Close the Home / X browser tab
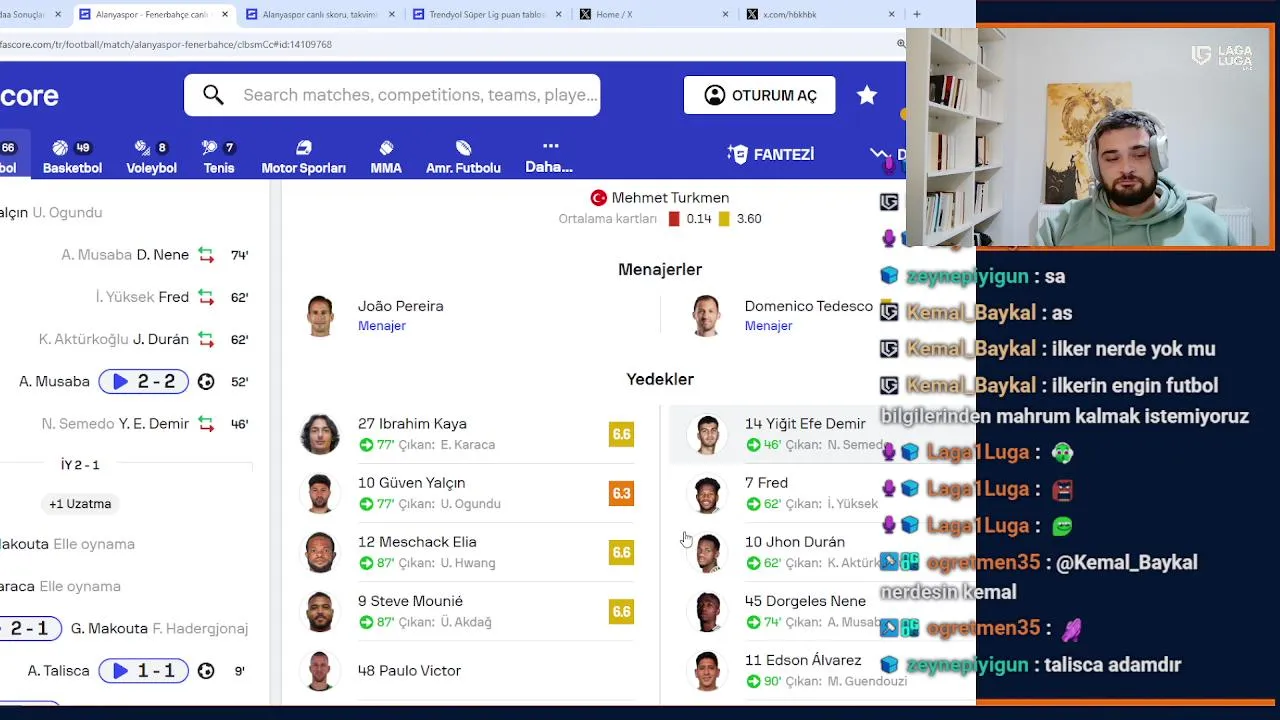The image size is (1280, 720). 725,14
